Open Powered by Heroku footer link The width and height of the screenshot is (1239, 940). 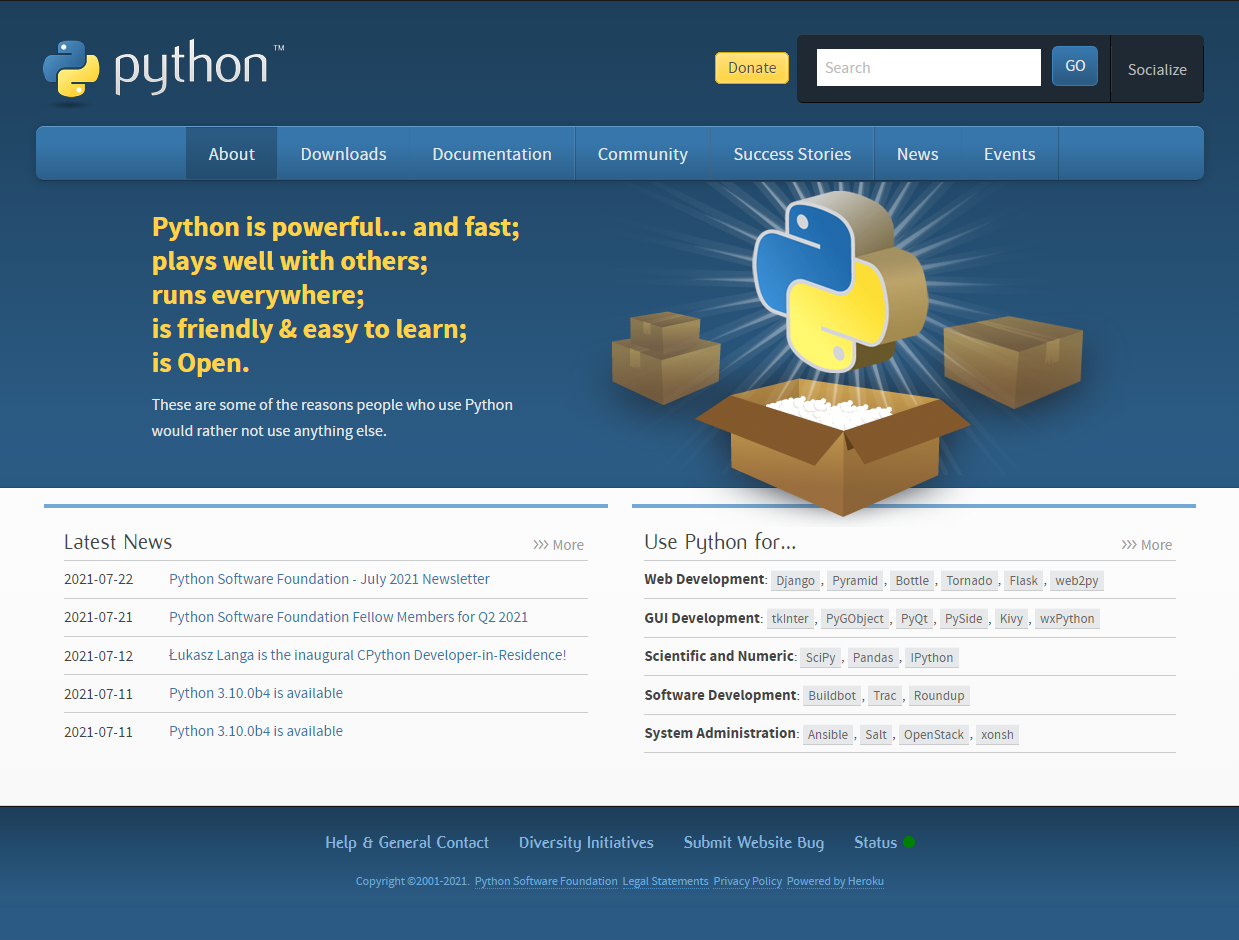[835, 881]
